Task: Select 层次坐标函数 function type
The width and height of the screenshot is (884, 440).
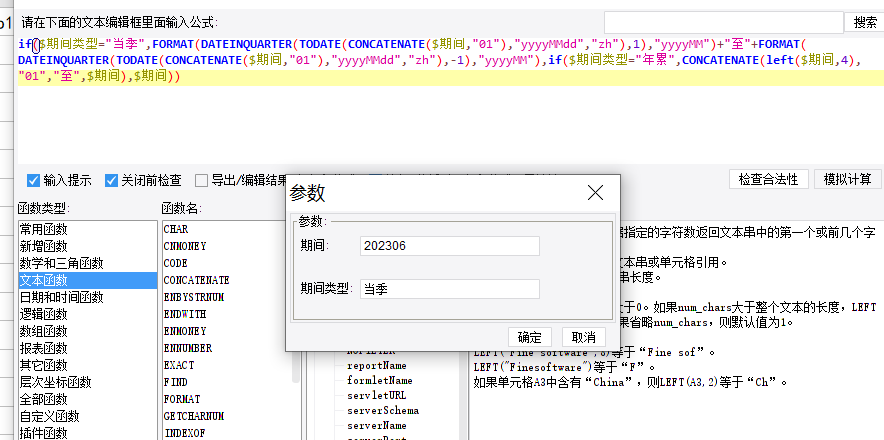Action: pyautogui.click(x=87, y=382)
